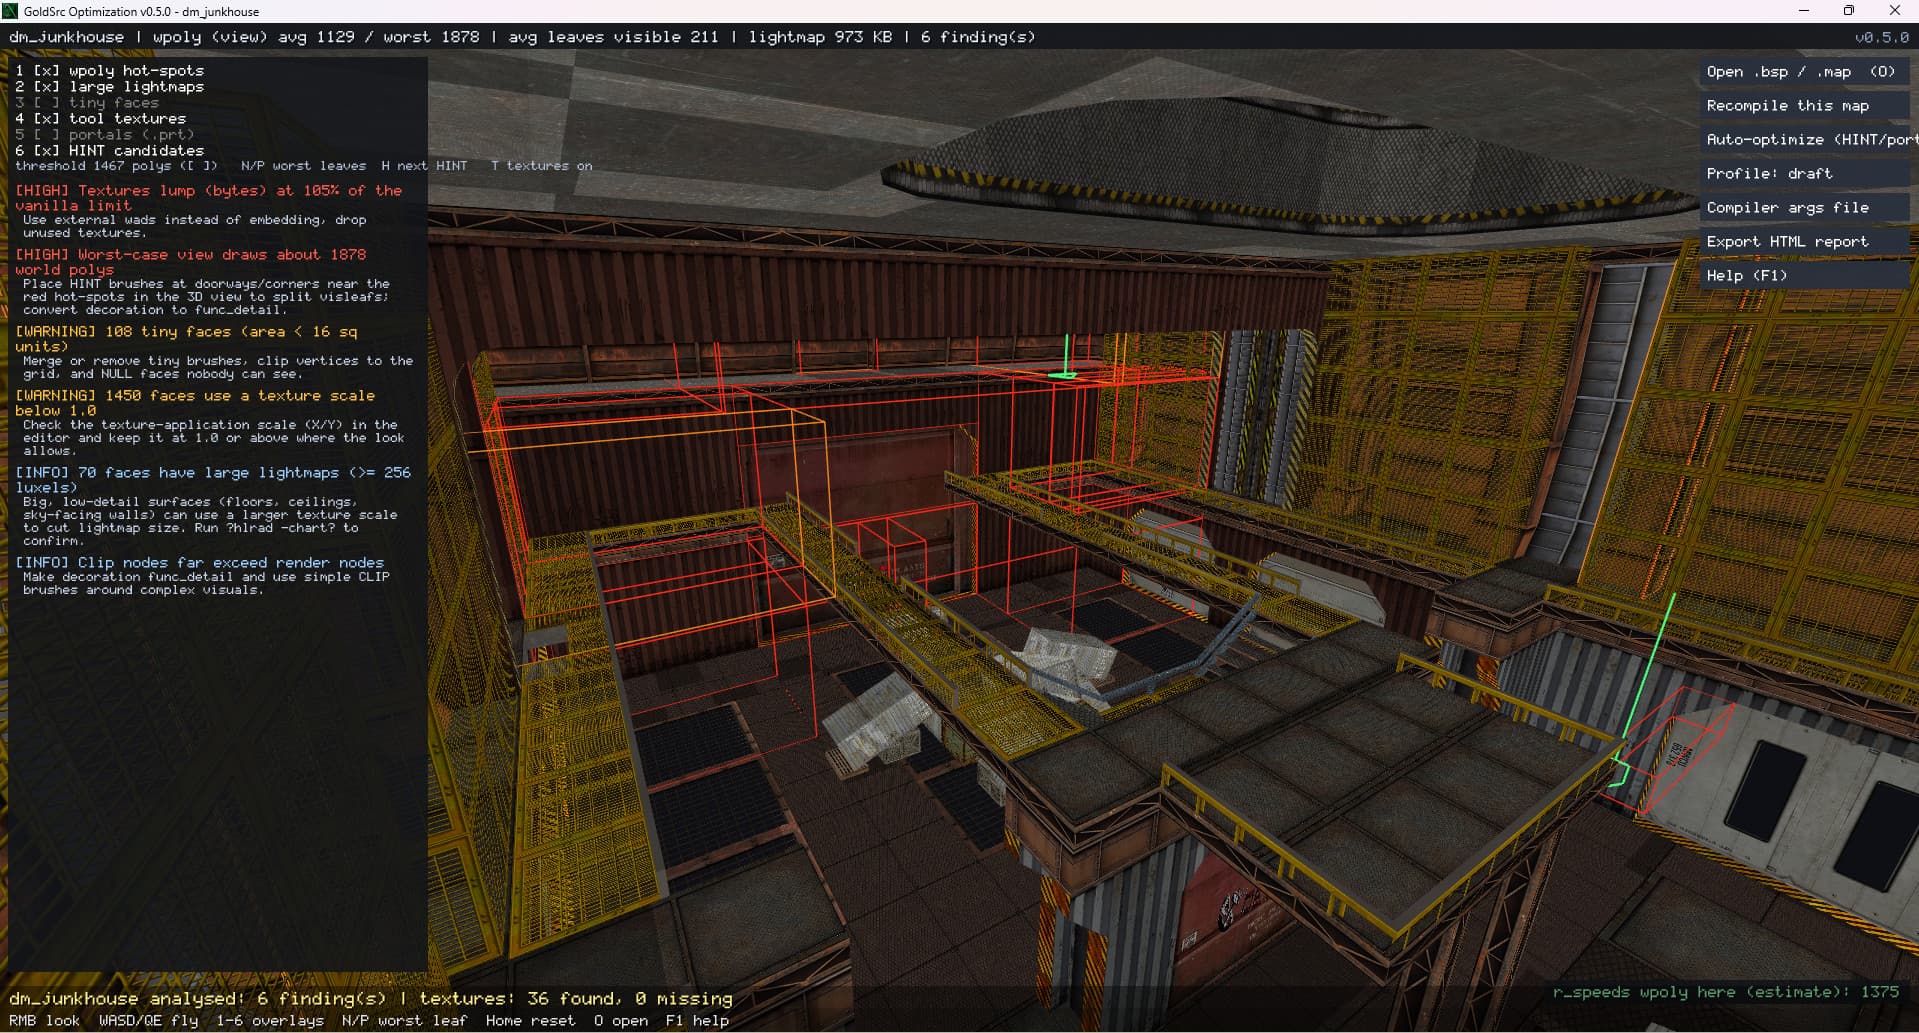The image size is (1919, 1033).
Task: Toggle the HINT candidates overlay checkbox
Action: tap(46, 151)
